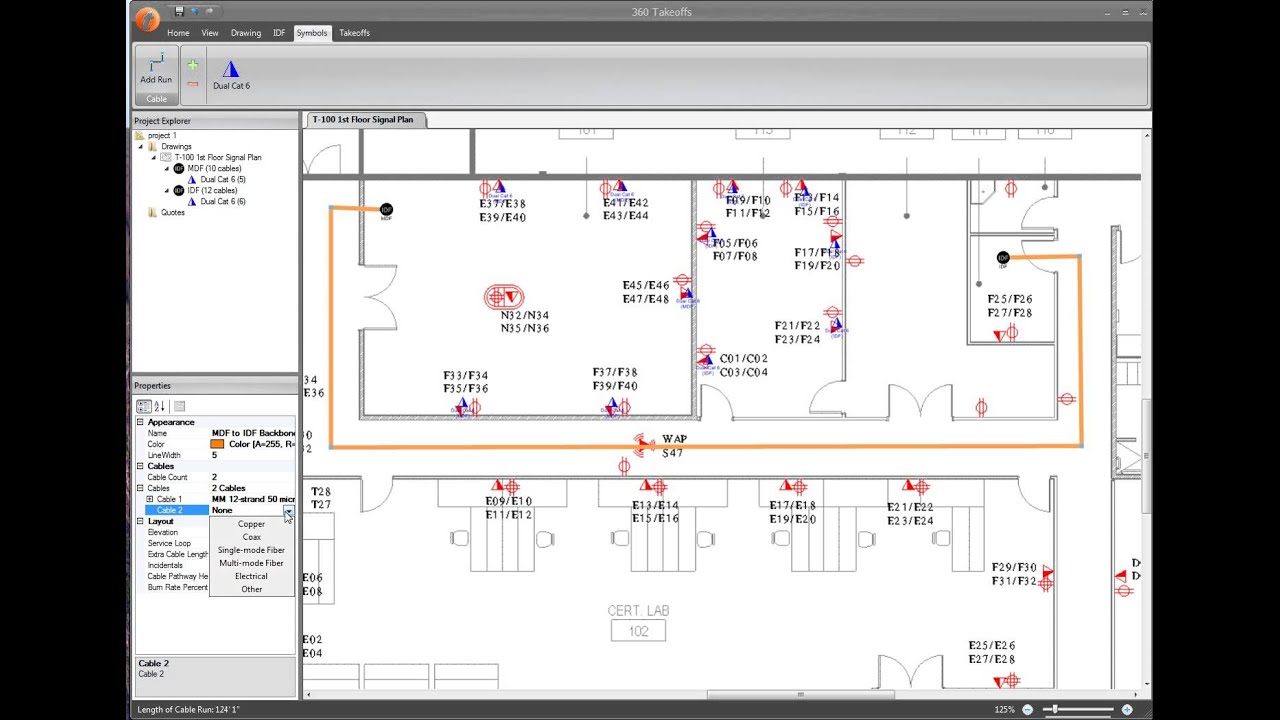The image size is (1280, 720).
Task: Choose Single-mode Fiber from the list
Action: click(x=251, y=550)
